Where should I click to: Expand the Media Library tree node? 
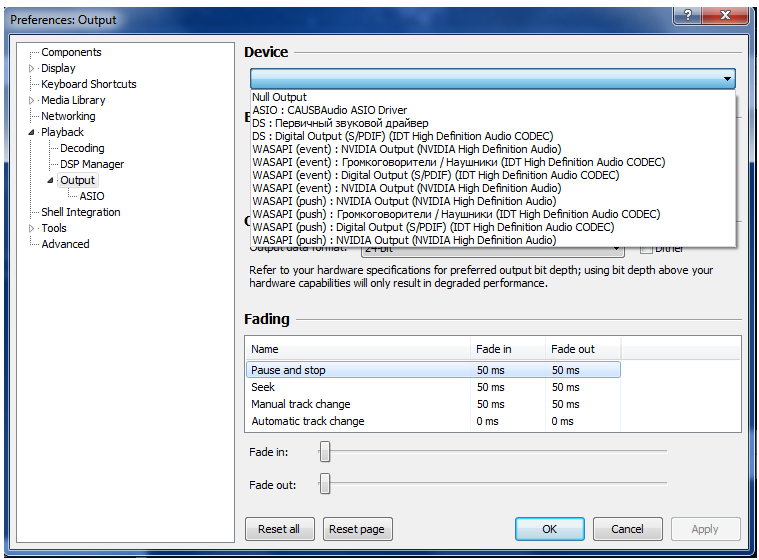[32, 100]
